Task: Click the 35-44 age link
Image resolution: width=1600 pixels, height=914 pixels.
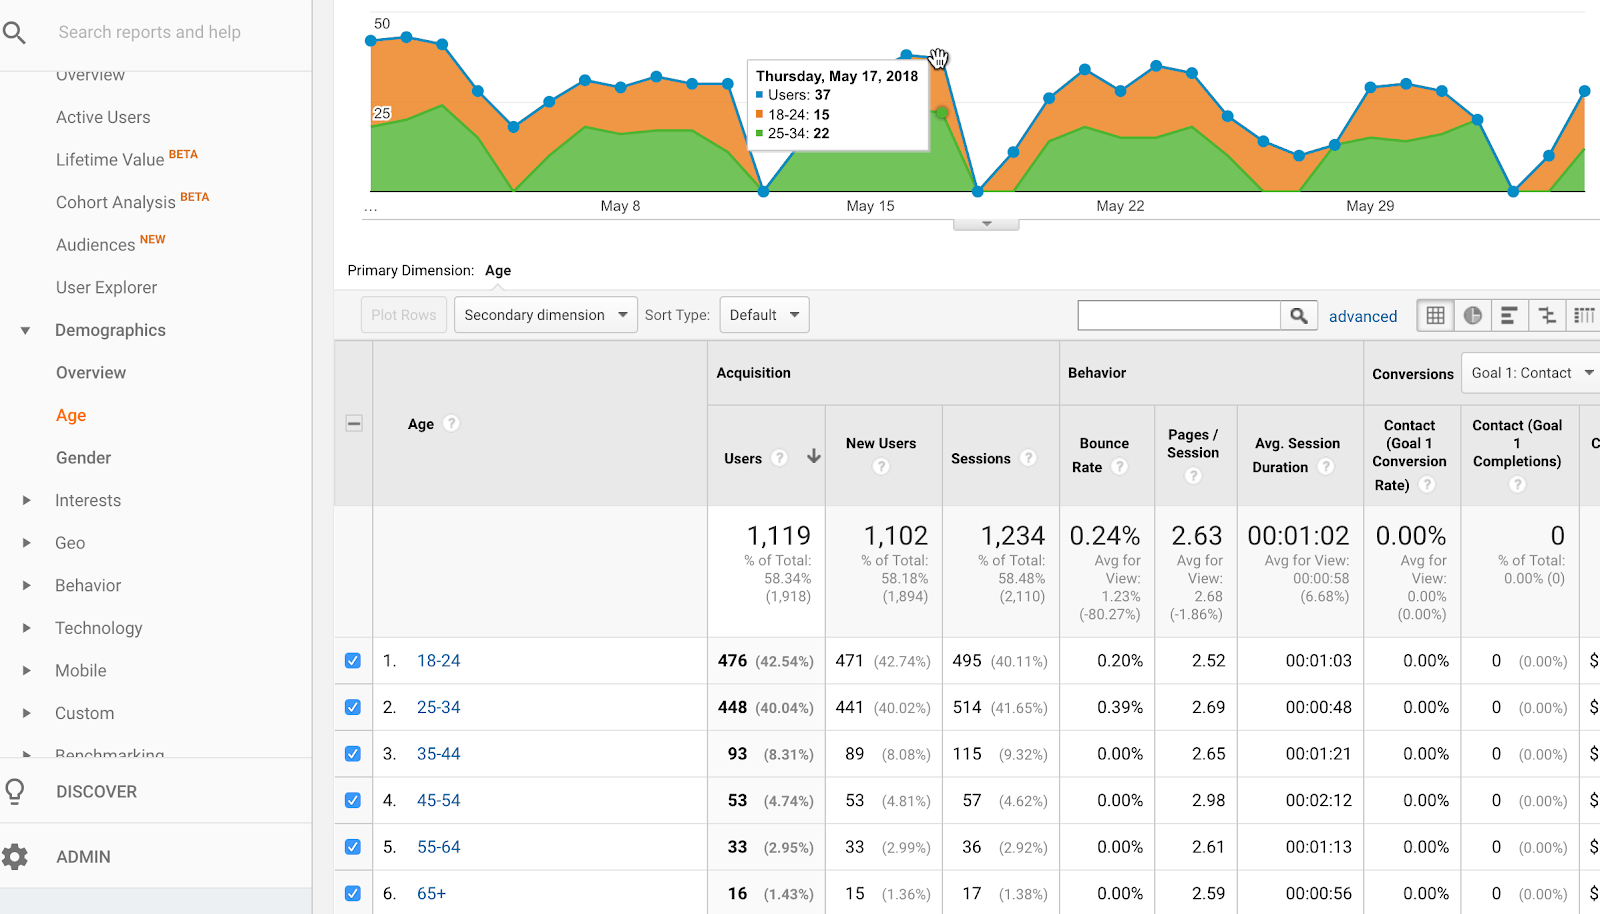Action: tap(438, 754)
